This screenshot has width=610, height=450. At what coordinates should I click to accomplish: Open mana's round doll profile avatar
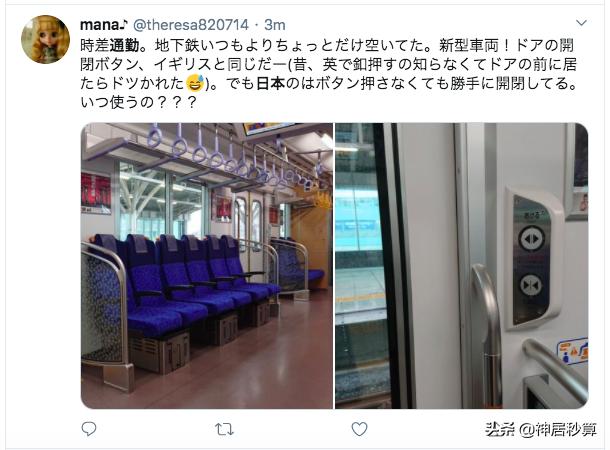coord(46,39)
